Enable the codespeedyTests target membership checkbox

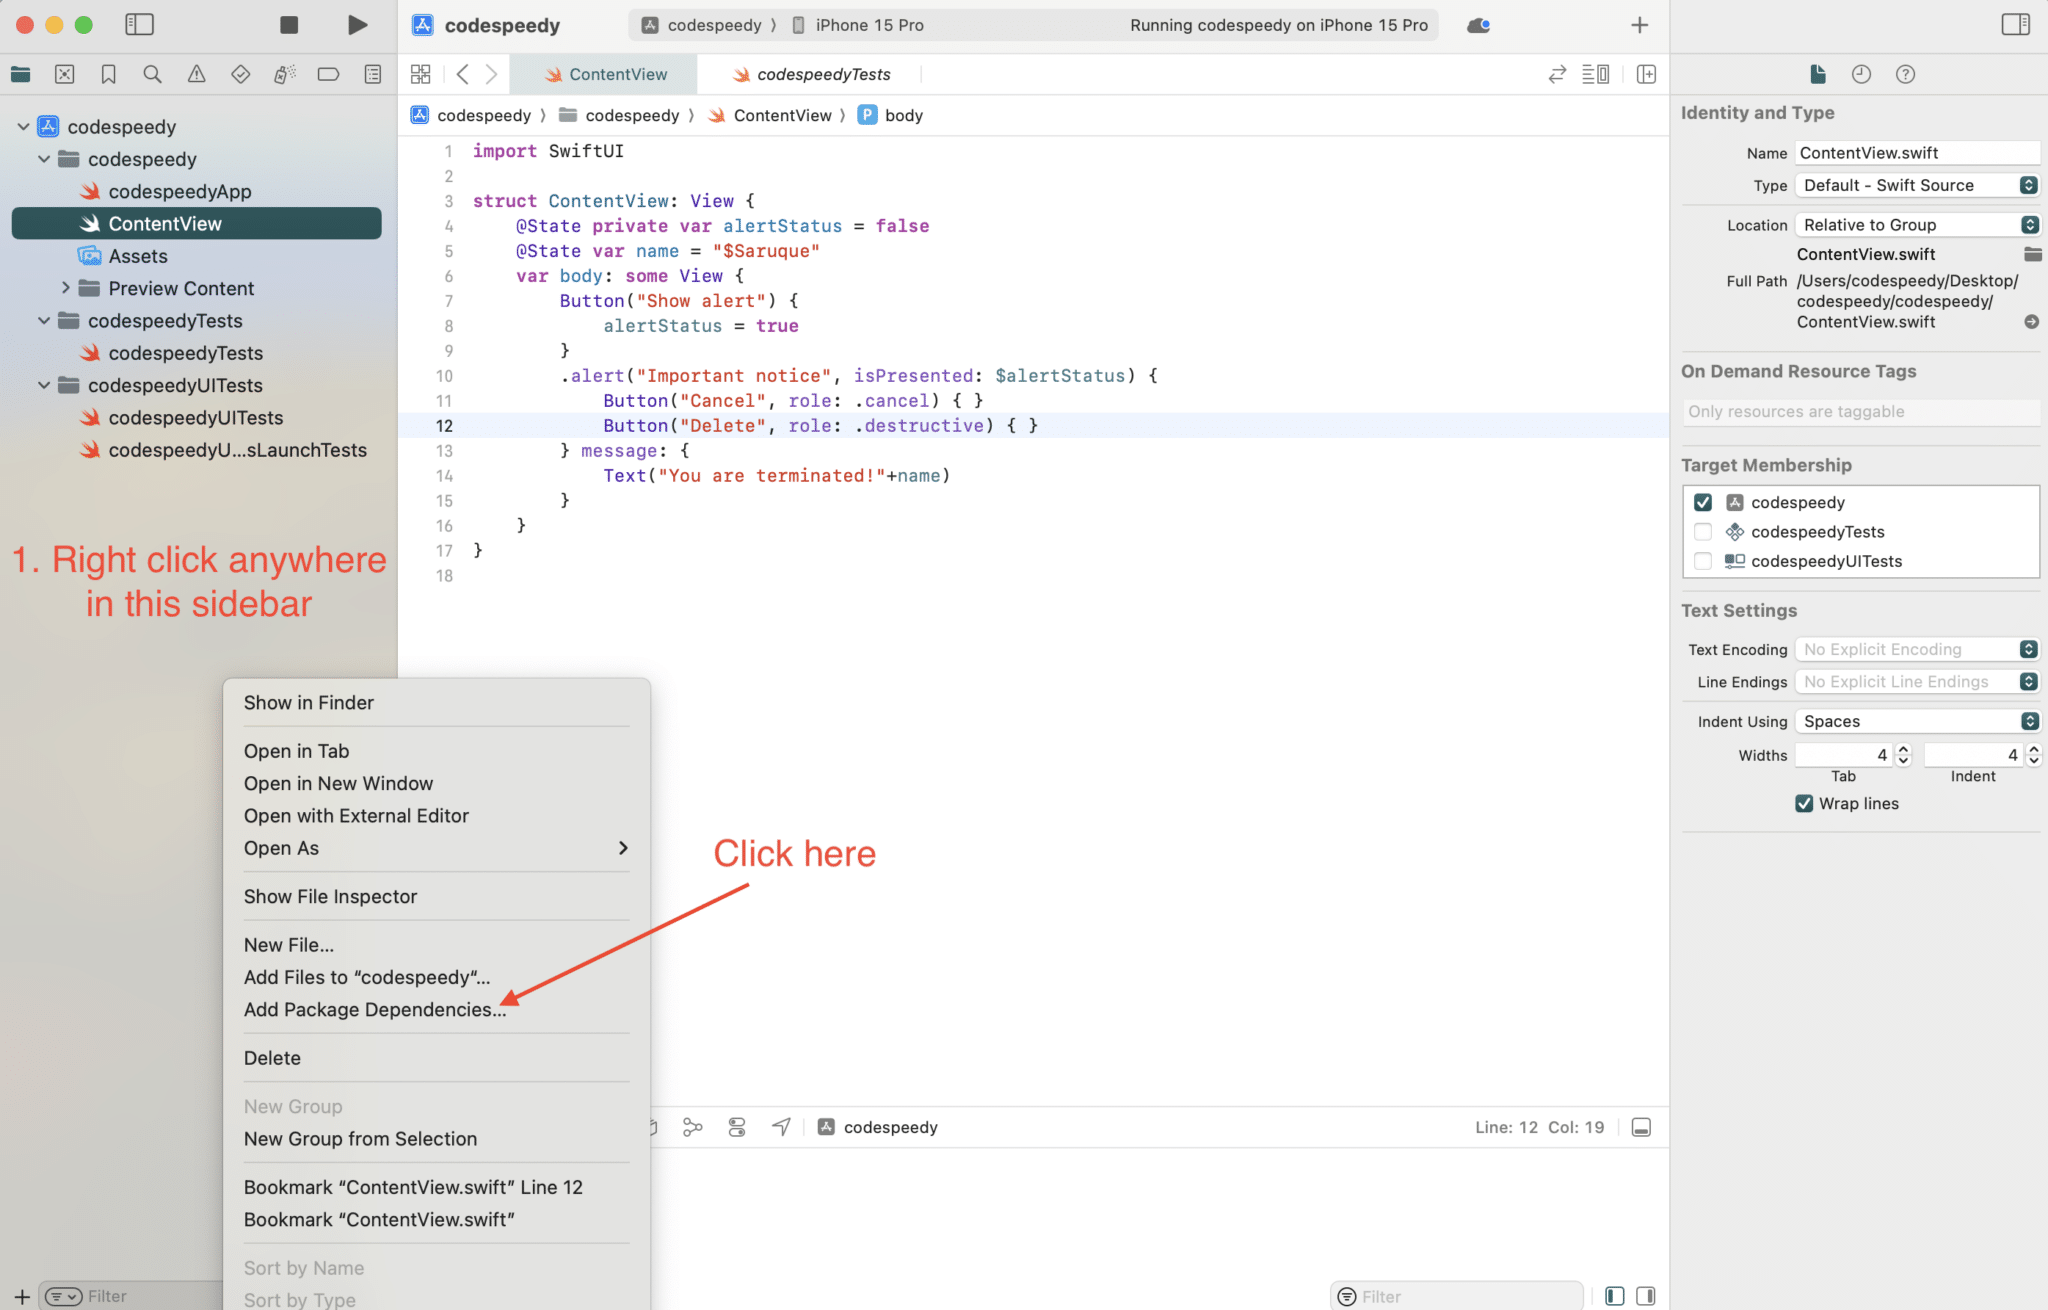click(1705, 531)
